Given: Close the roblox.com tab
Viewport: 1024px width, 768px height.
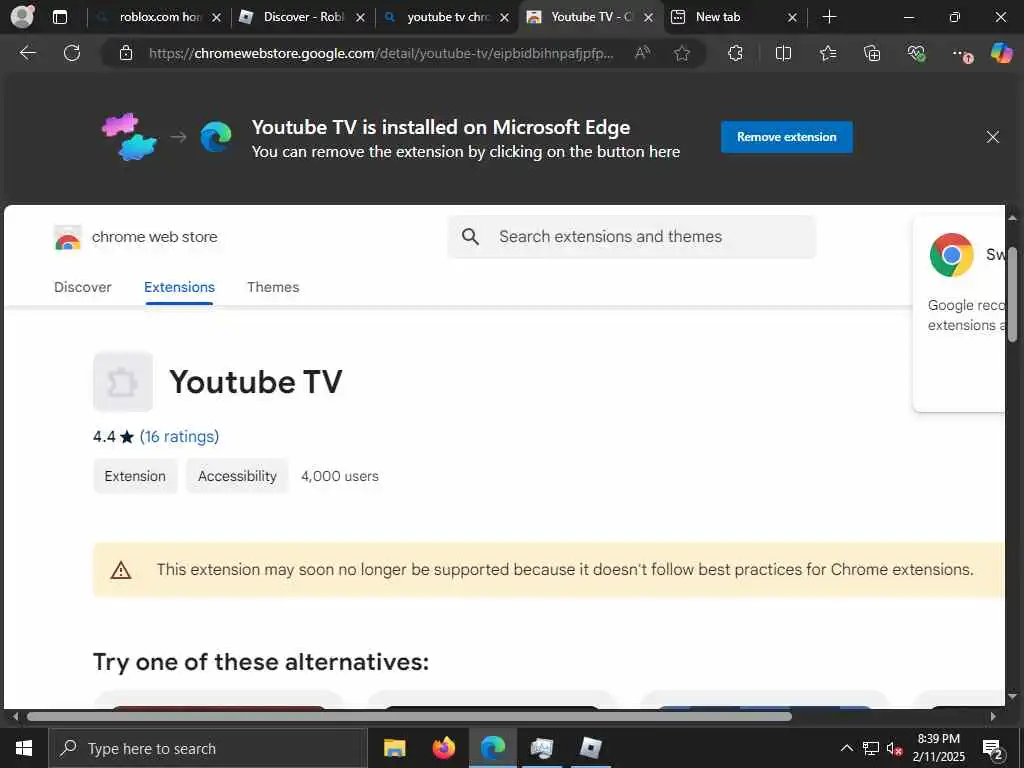Looking at the screenshot, I should [x=217, y=18].
